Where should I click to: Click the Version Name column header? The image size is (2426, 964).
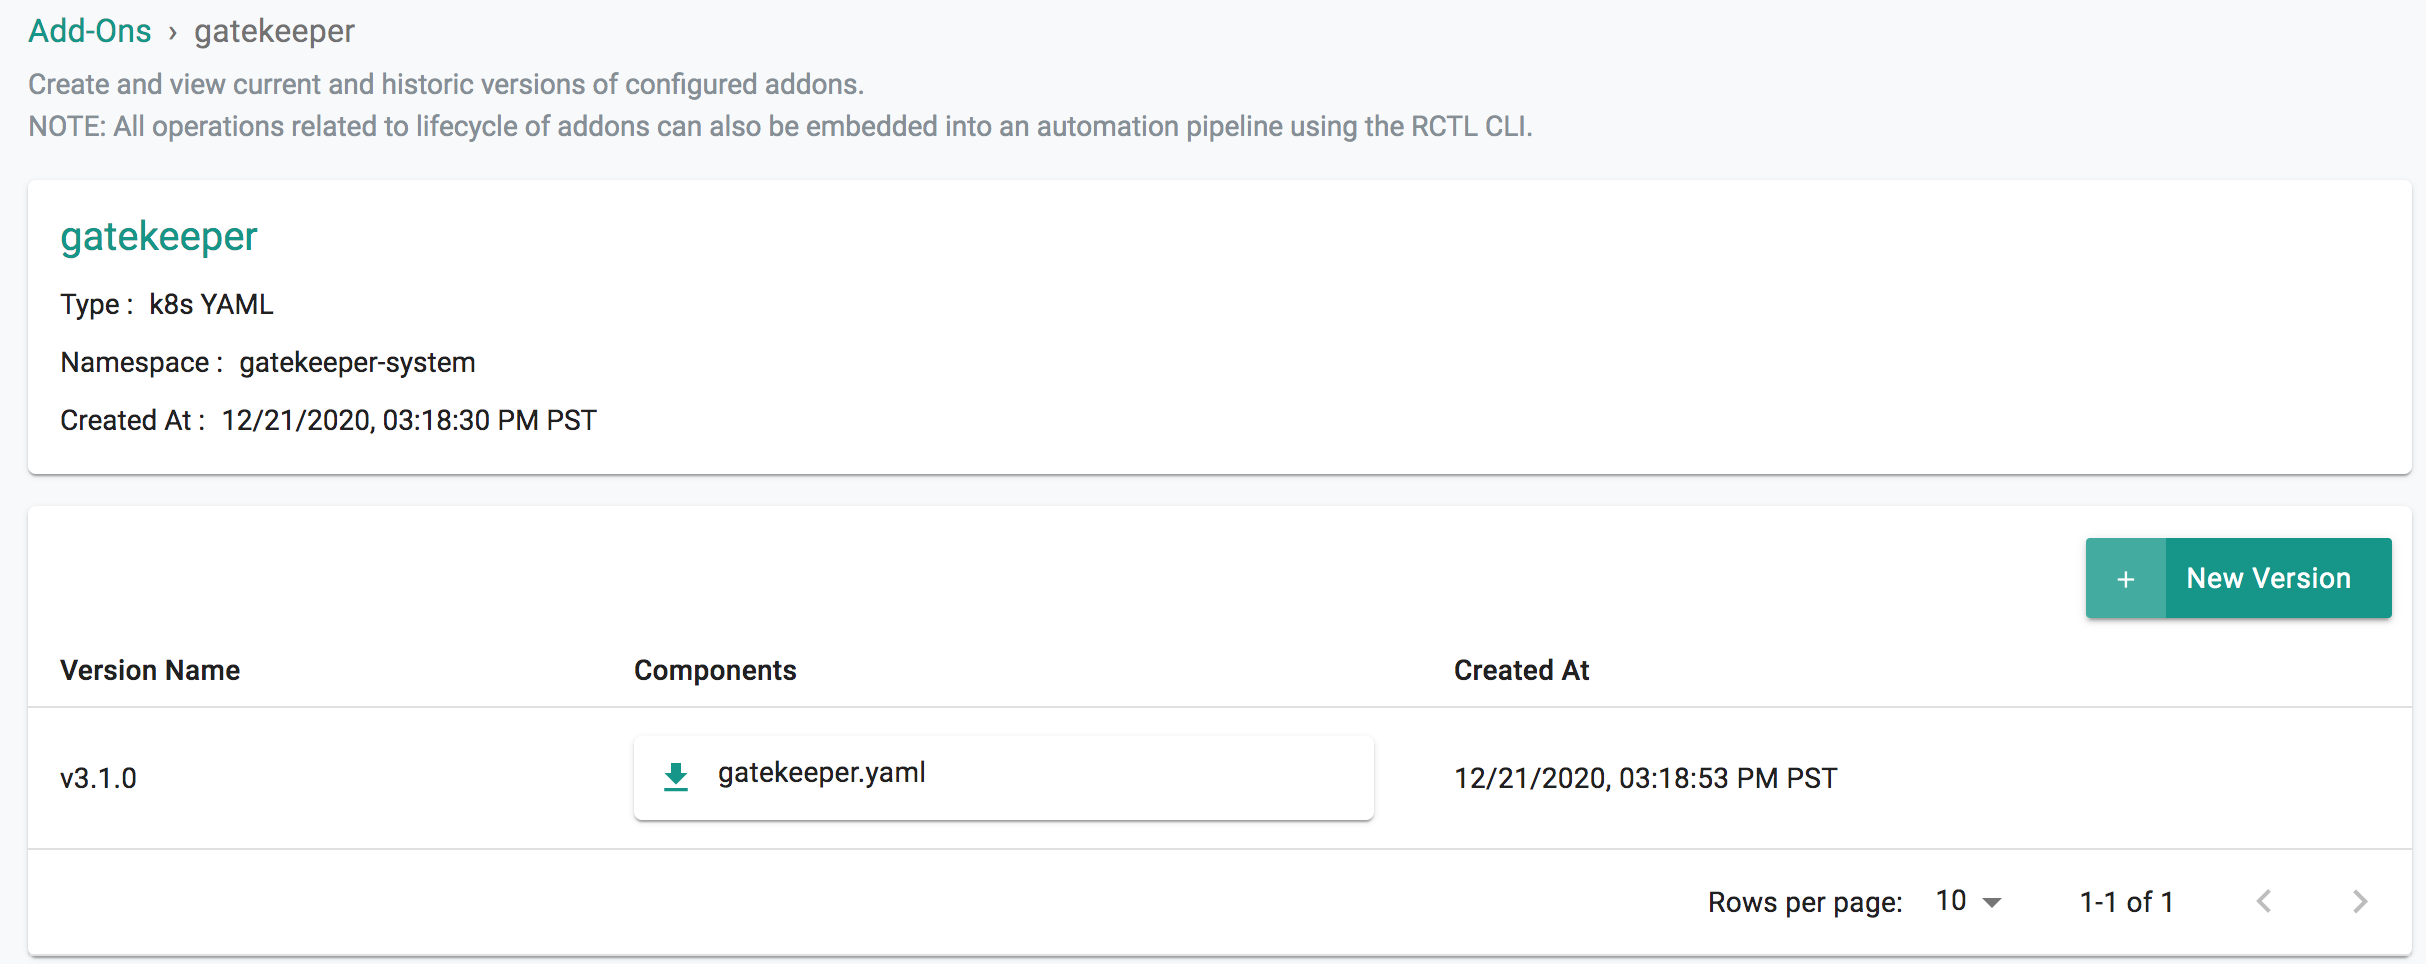click(150, 670)
